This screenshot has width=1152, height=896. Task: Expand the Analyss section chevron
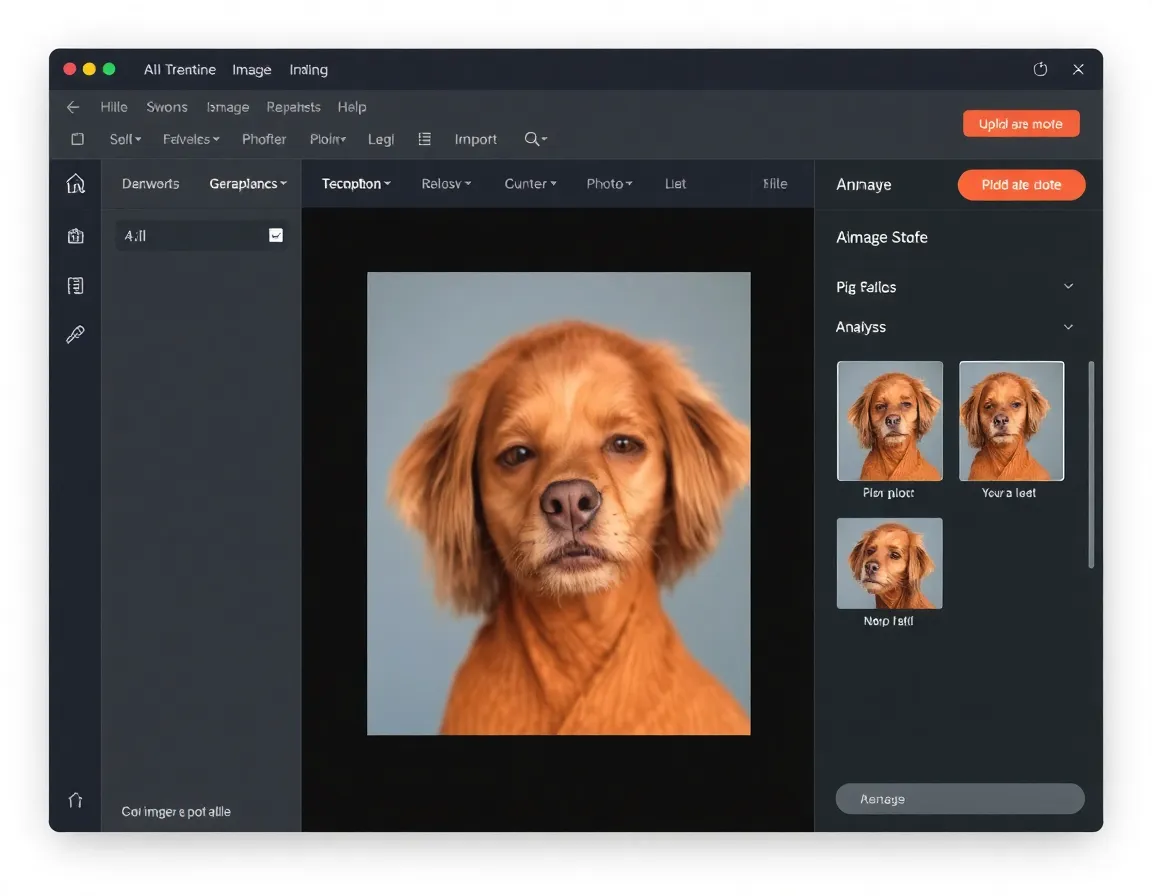1068,327
